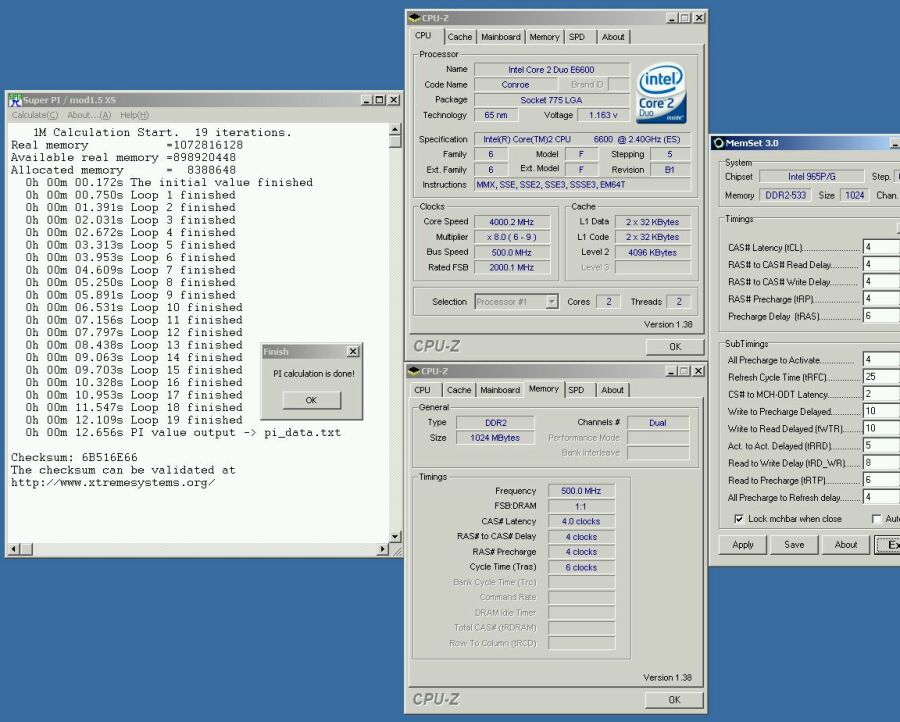Viewport: 900px width, 722px height.
Task: Click the right arrow of Super PI's horizontal scrollbar
Action: tap(383, 549)
